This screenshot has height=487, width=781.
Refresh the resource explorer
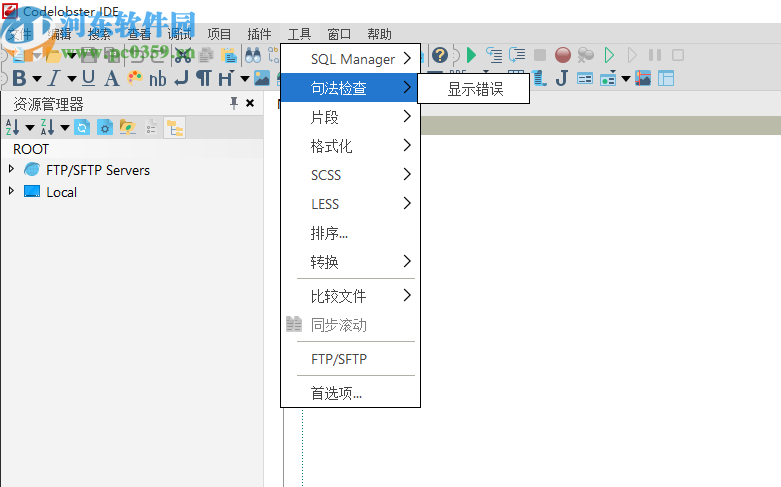tap(82, 127)
